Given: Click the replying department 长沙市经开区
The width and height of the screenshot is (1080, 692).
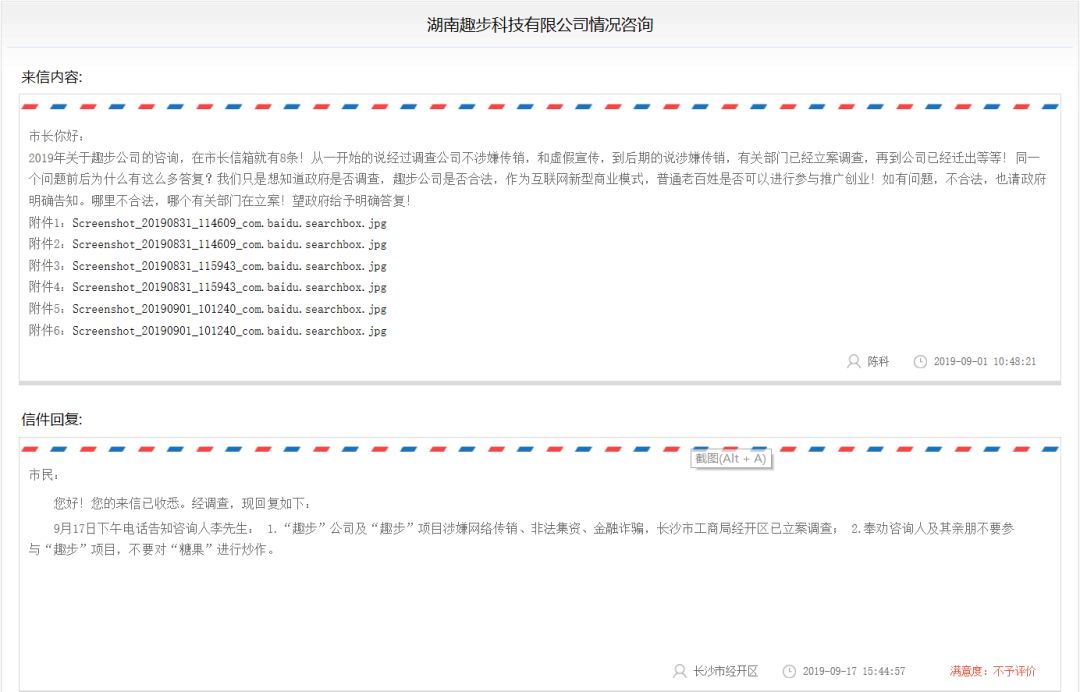Looking at the screenshot, I should click(725, 671).
